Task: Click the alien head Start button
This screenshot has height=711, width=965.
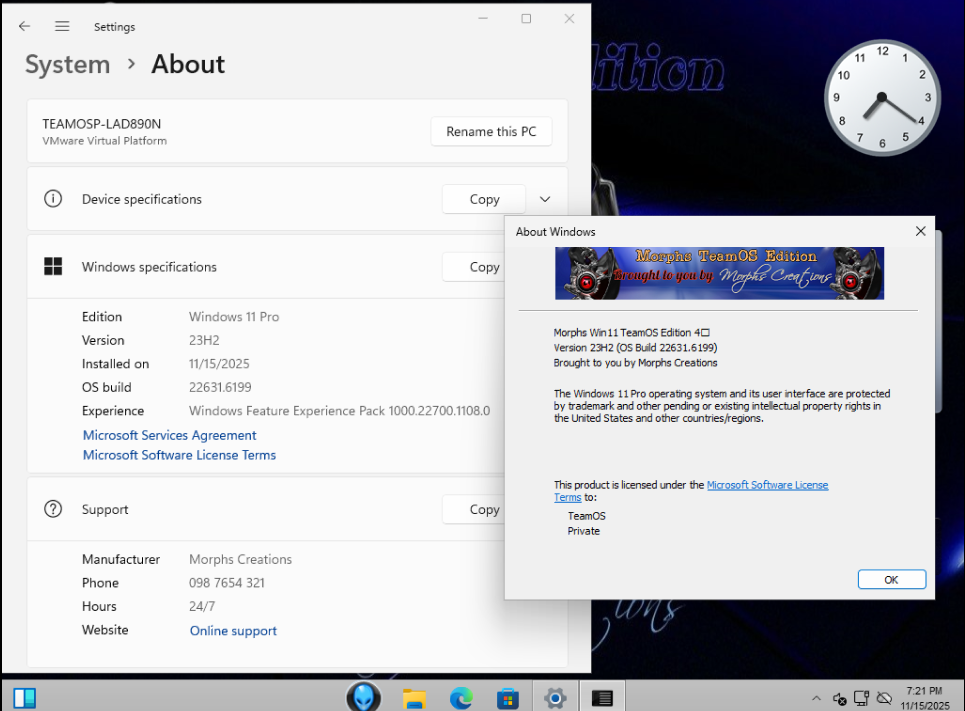Action: [x=363, y=697]
